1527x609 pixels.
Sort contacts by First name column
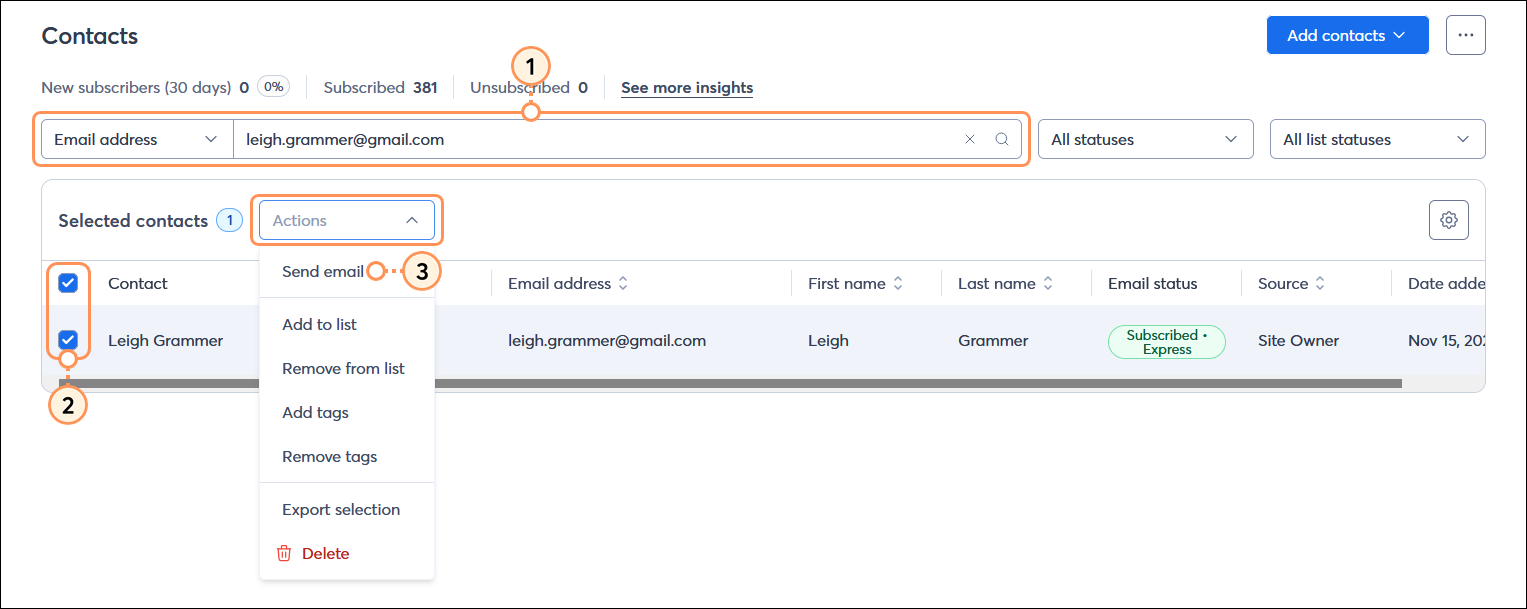pos(899,283)
